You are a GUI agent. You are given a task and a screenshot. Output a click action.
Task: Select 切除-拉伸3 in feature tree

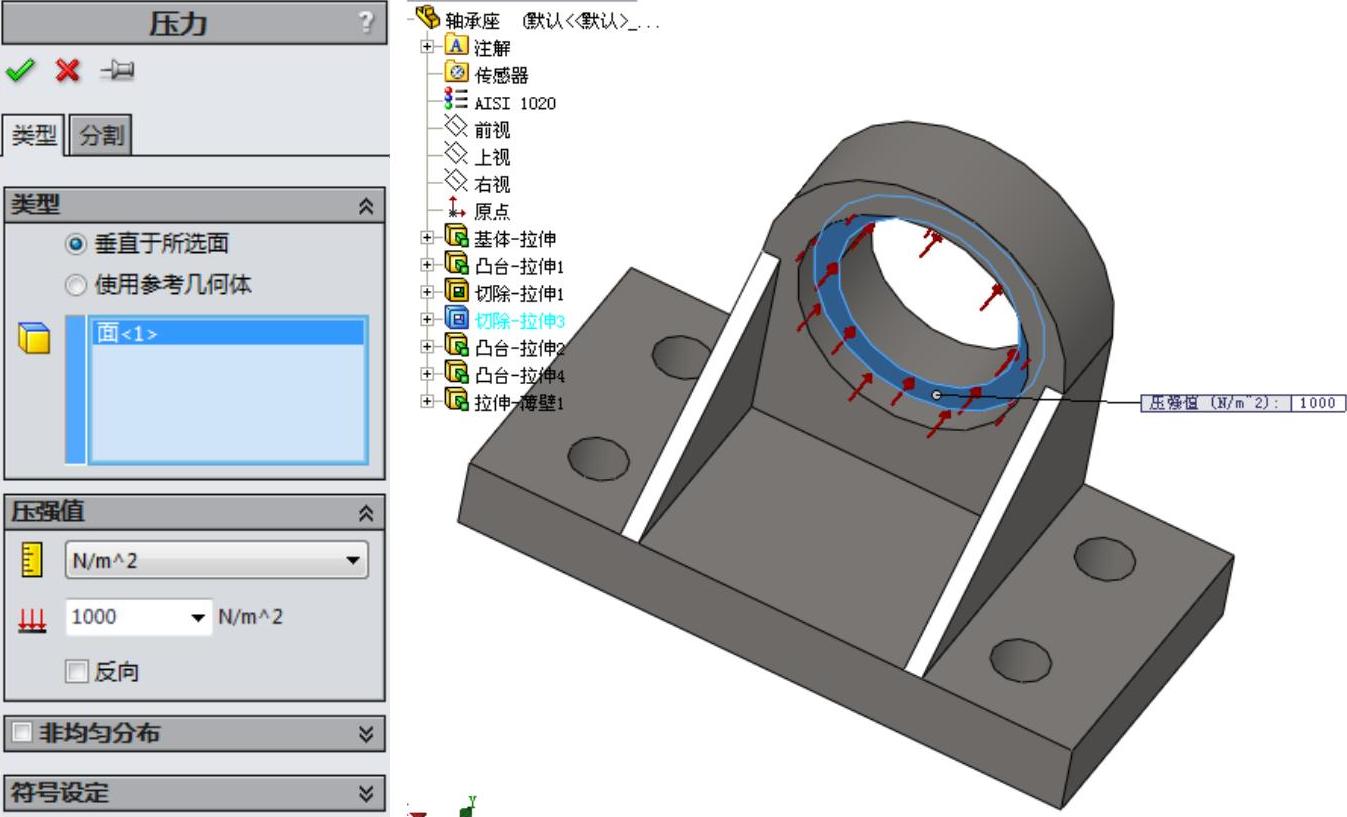click(519, 320)
